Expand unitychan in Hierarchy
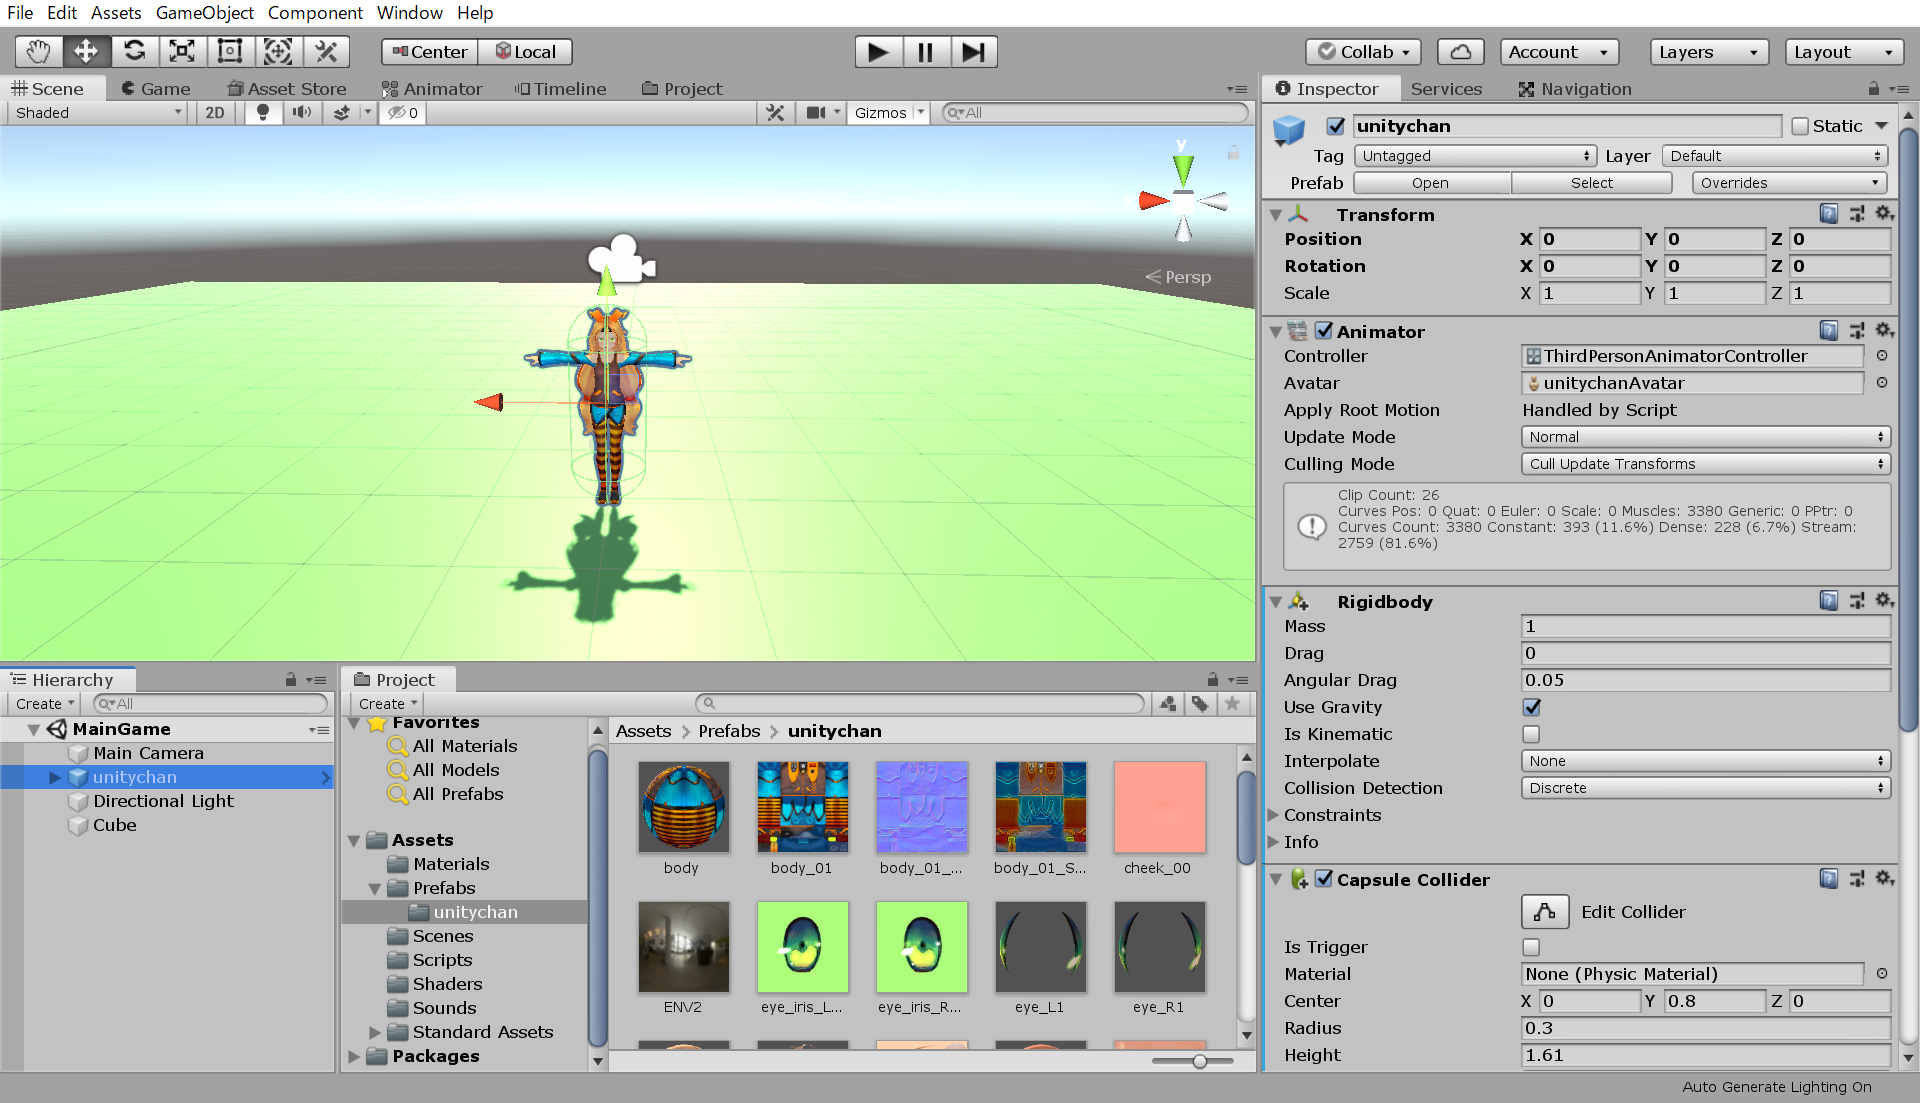The image size is (1920, 1103). 55,777
